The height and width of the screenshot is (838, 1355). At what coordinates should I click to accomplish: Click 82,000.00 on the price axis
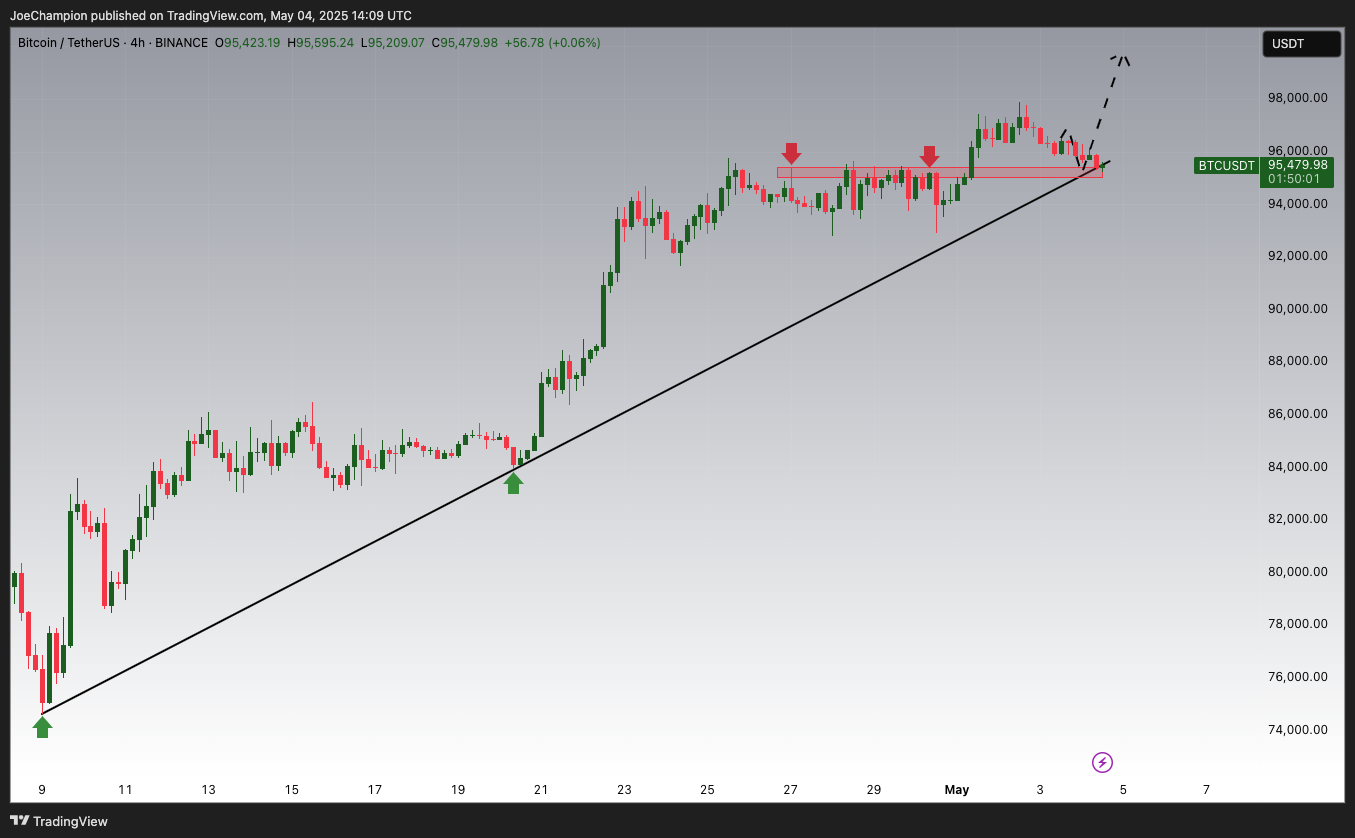point(1297,519)
